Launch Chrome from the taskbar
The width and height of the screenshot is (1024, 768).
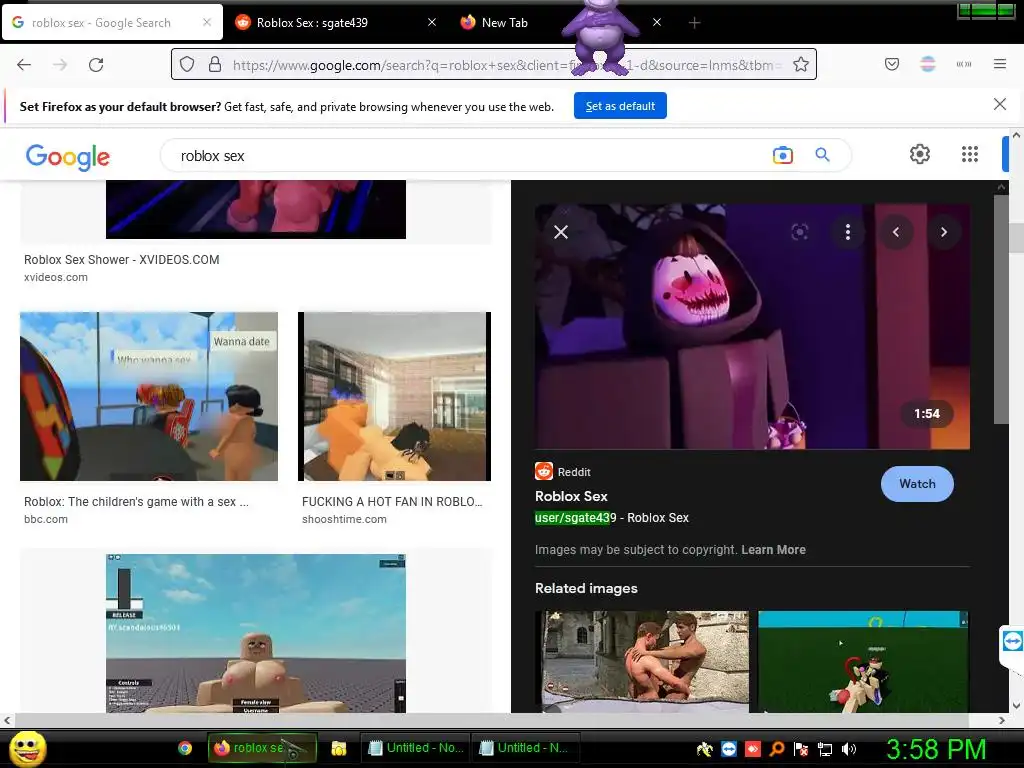click(185, 748)
